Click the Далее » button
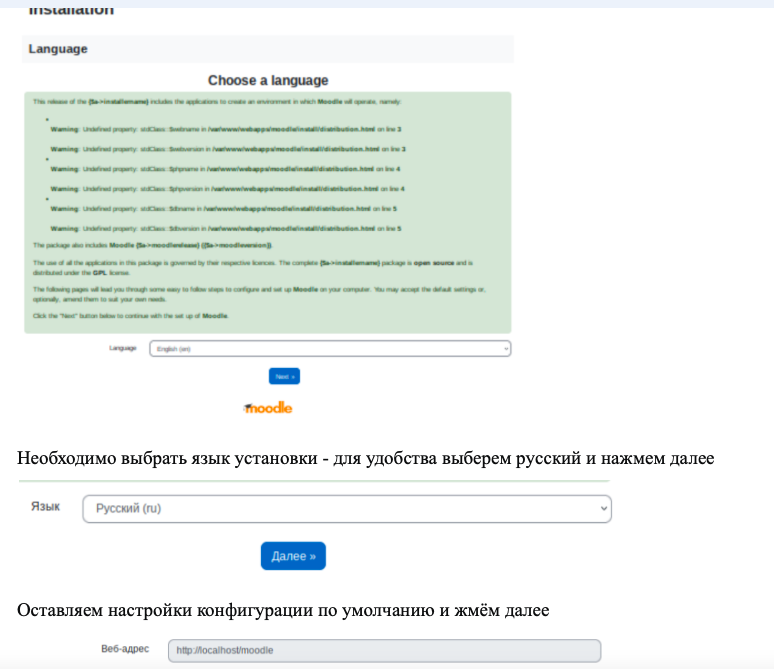Screen dimensions: 774x669 click(x=293, y=556)
